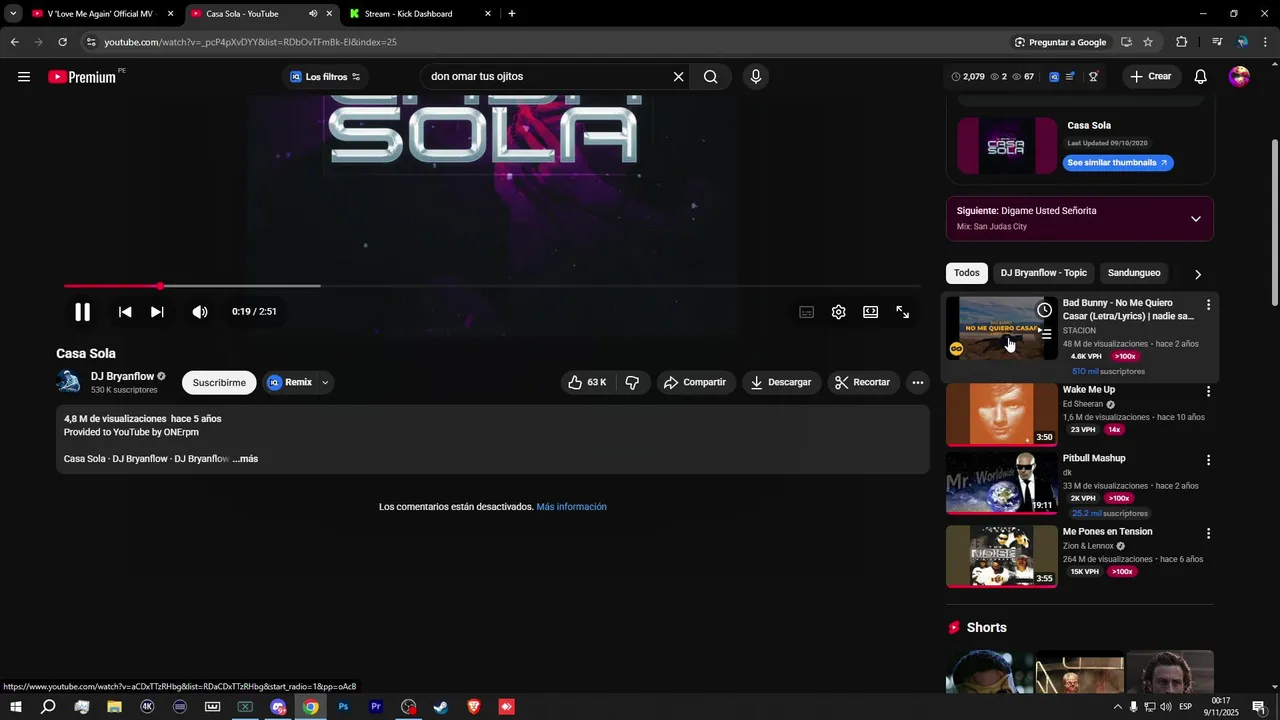Select the DJ Bryanflow - Topic chip
Viewport: 1280px width, 720px height.
(1043, 273)
